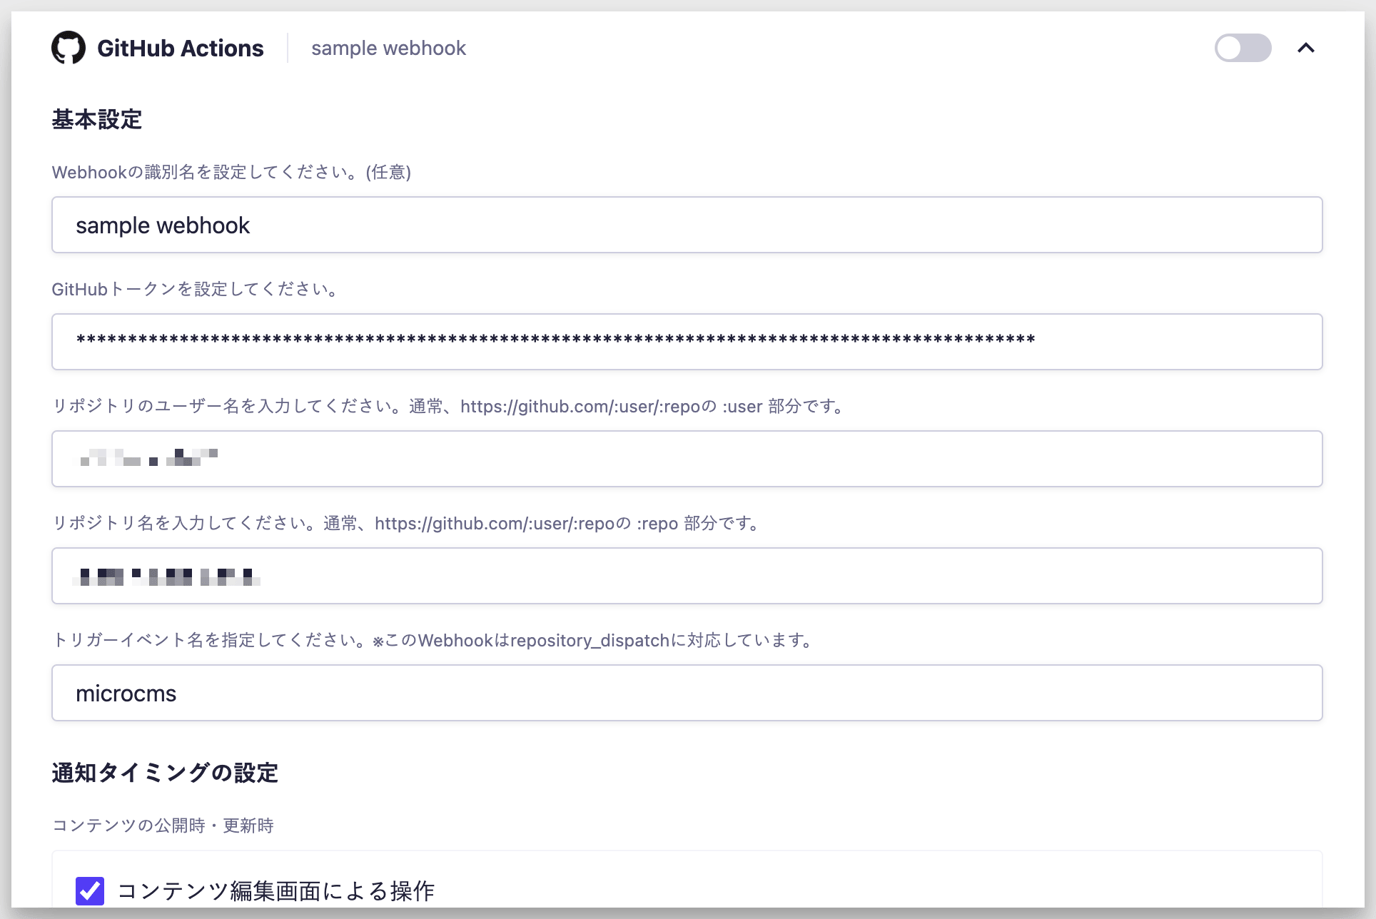Click the 基本設定 section heading

[97, 119]
